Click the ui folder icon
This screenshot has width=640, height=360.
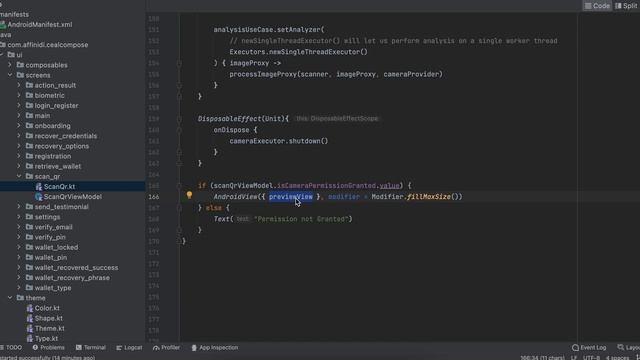coord(11,55)
